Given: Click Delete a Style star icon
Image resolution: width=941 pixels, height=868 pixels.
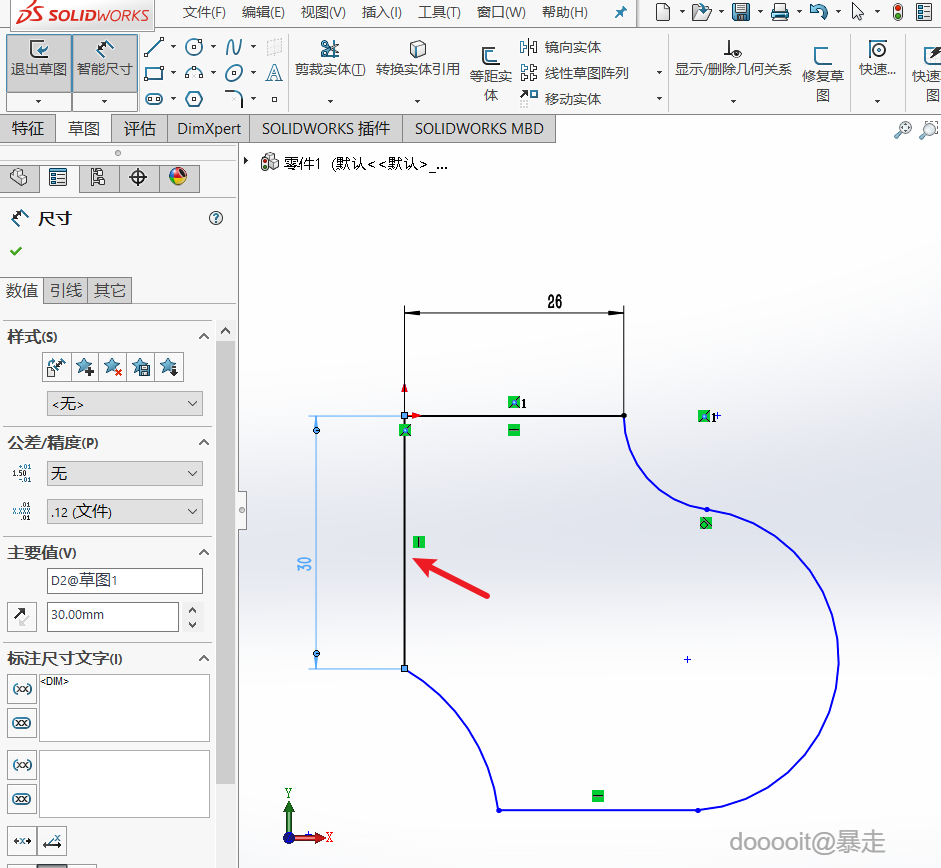Looking at the screenshot, I should point(113,367).
